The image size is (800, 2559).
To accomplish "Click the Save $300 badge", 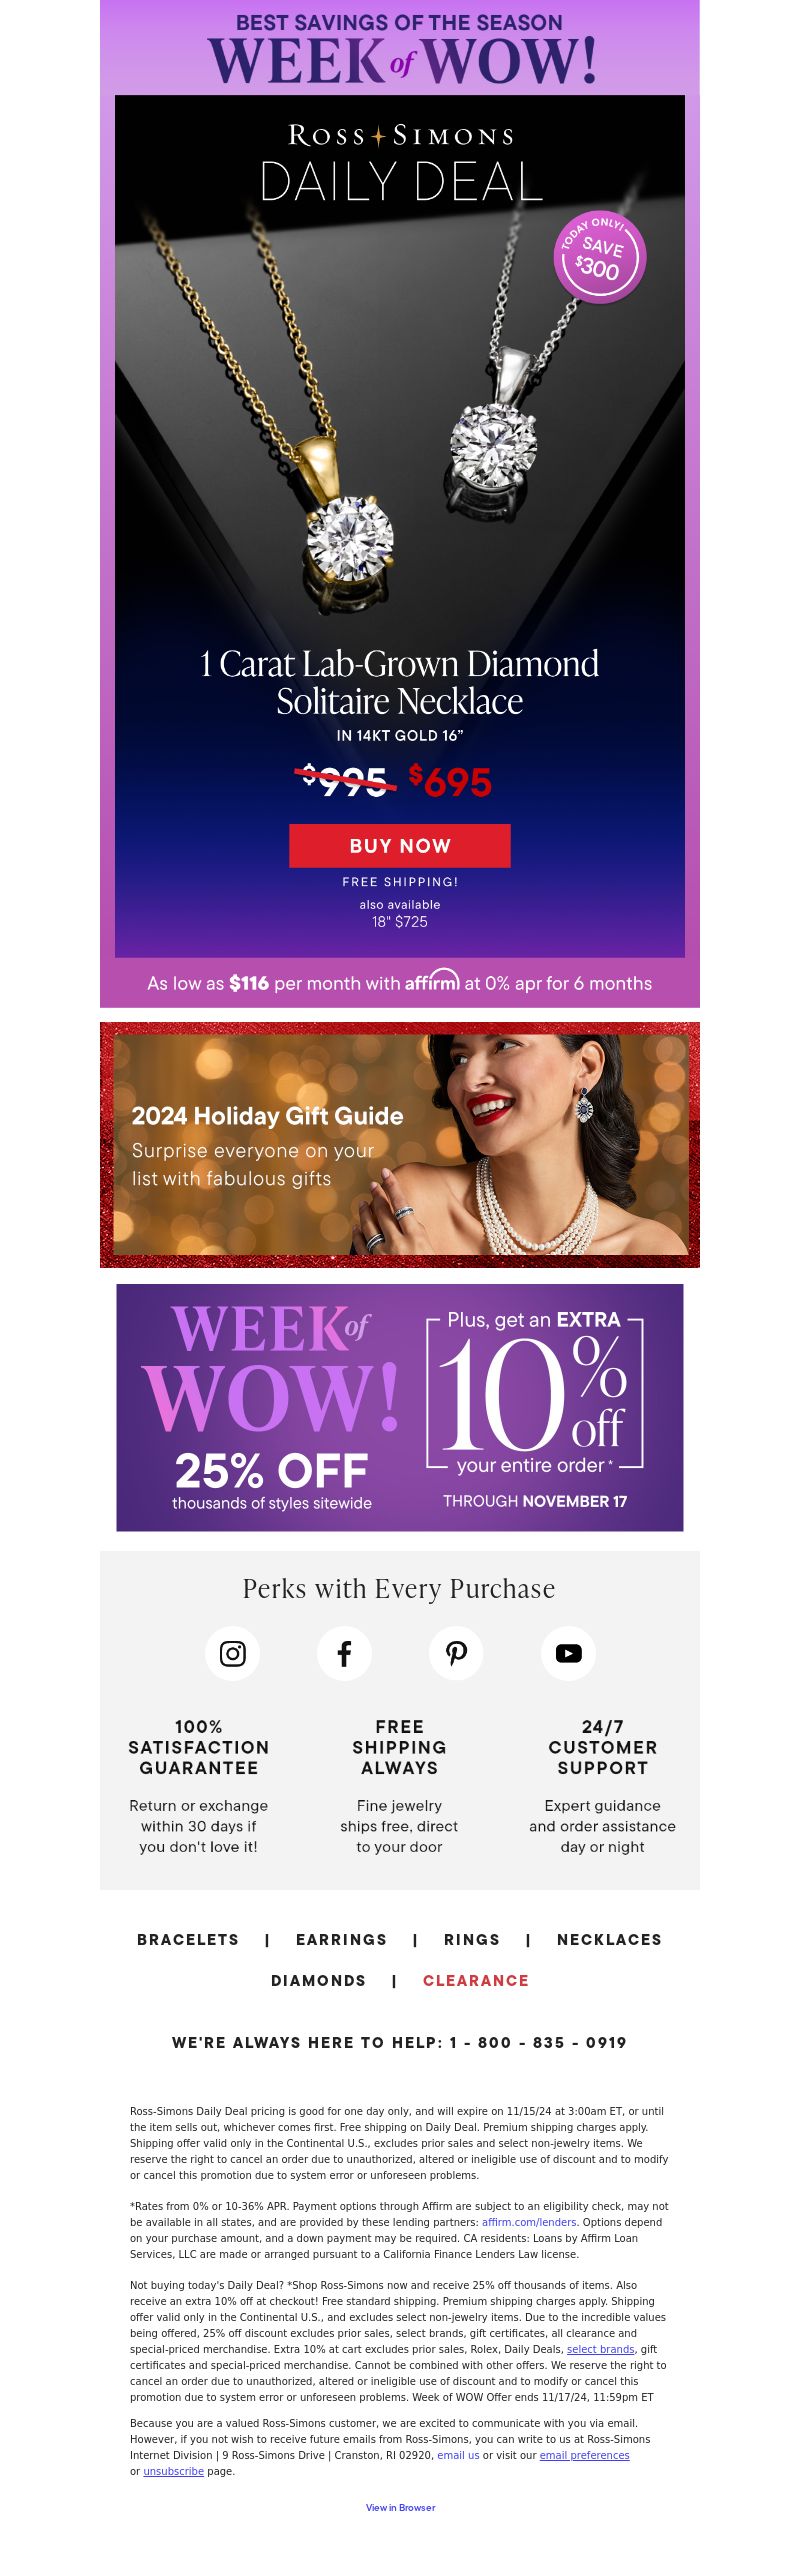I will point(600,257).
